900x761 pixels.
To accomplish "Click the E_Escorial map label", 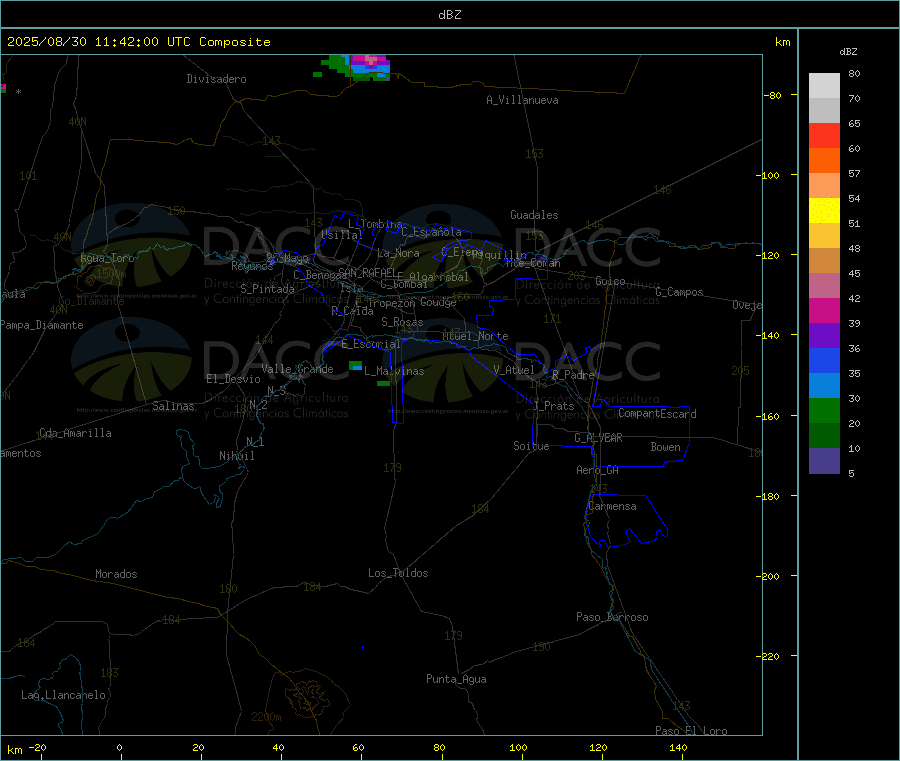I will point(371,344).
